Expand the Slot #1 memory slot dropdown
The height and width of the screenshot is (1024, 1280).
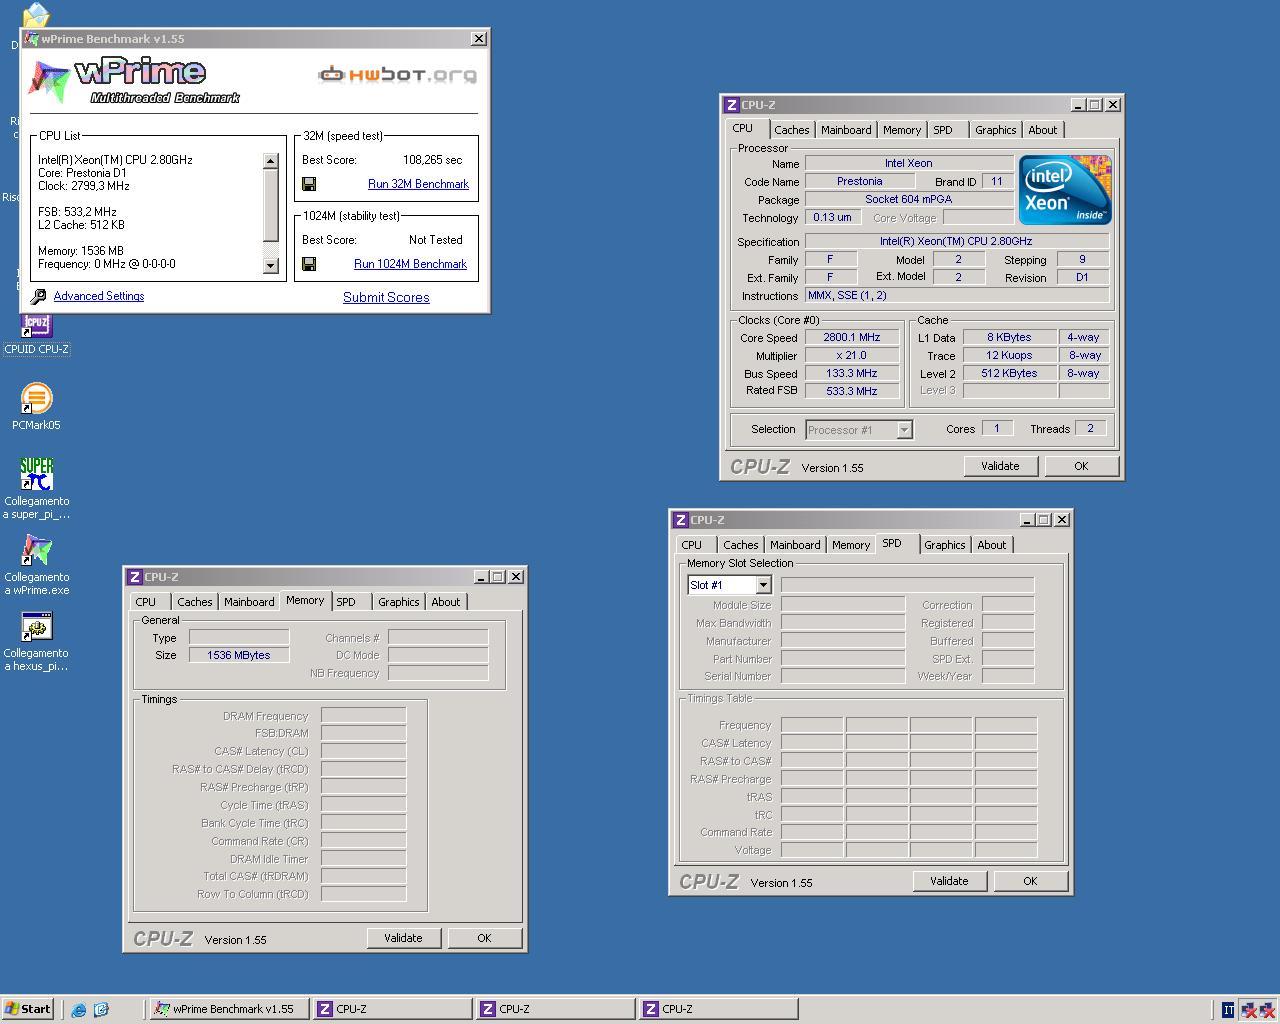tap(763, 585)
